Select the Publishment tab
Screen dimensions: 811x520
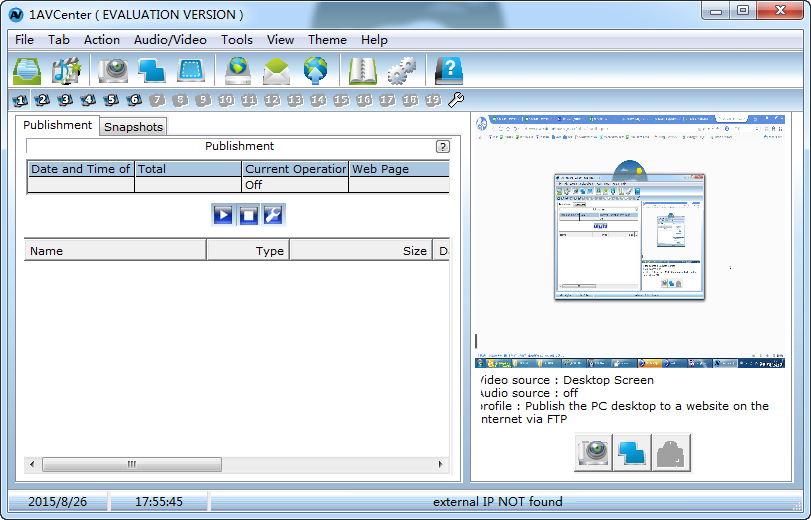click(x=57, y=125)
